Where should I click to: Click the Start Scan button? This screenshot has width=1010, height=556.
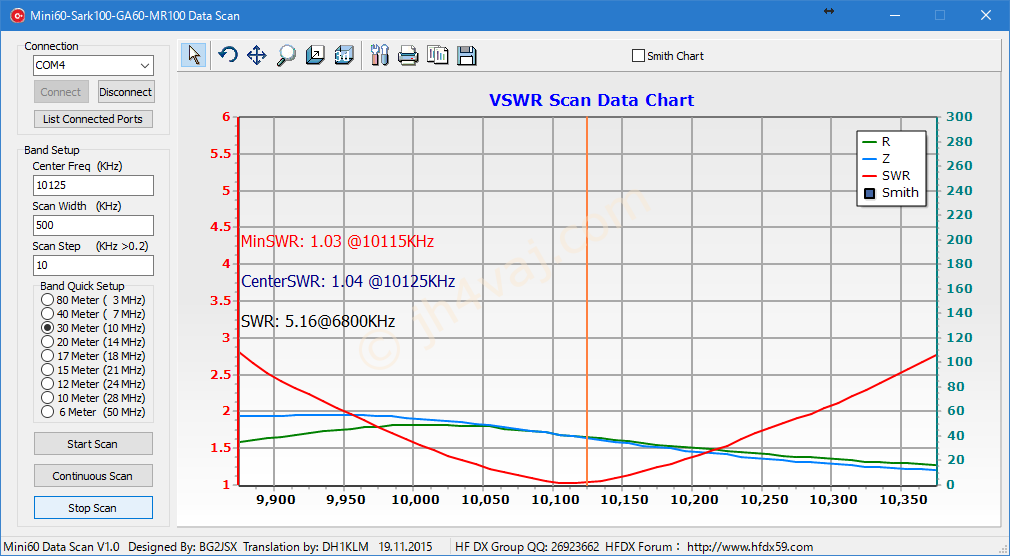coord(93,444)
